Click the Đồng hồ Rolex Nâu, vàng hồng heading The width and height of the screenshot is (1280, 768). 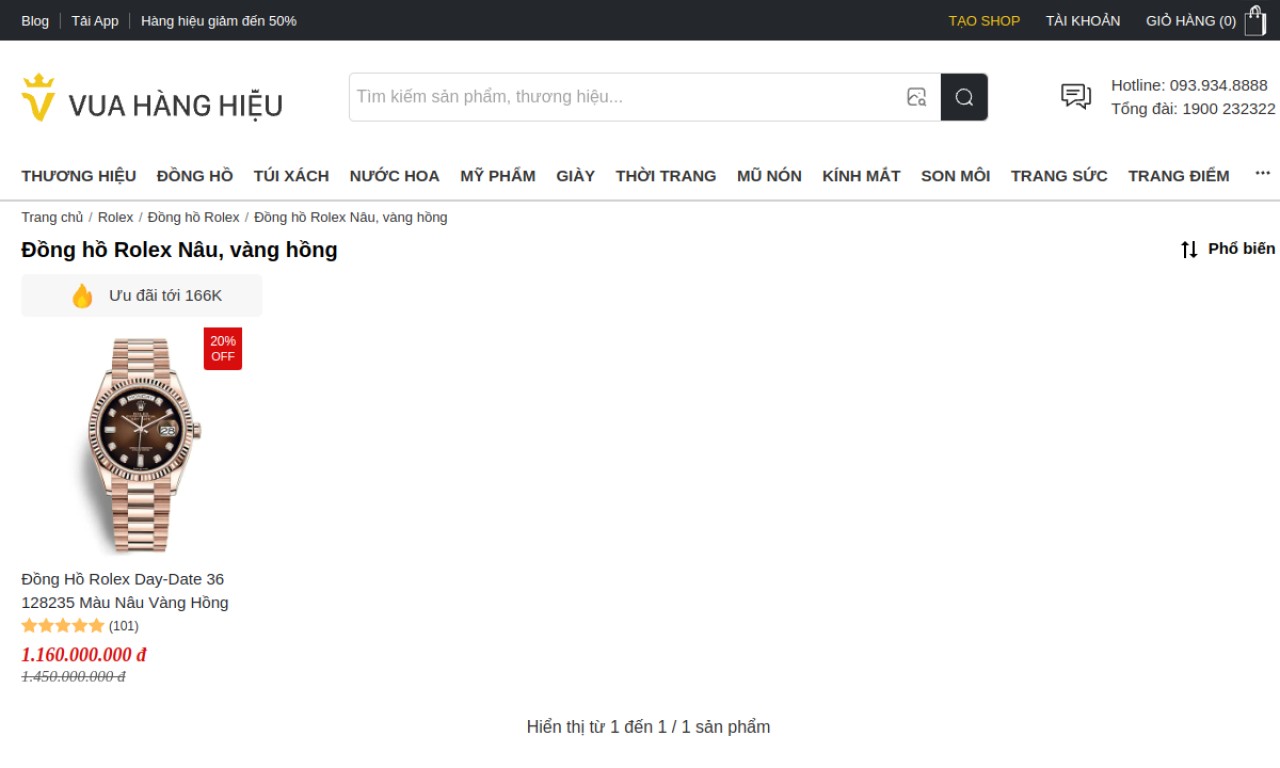tap(179, 250)
